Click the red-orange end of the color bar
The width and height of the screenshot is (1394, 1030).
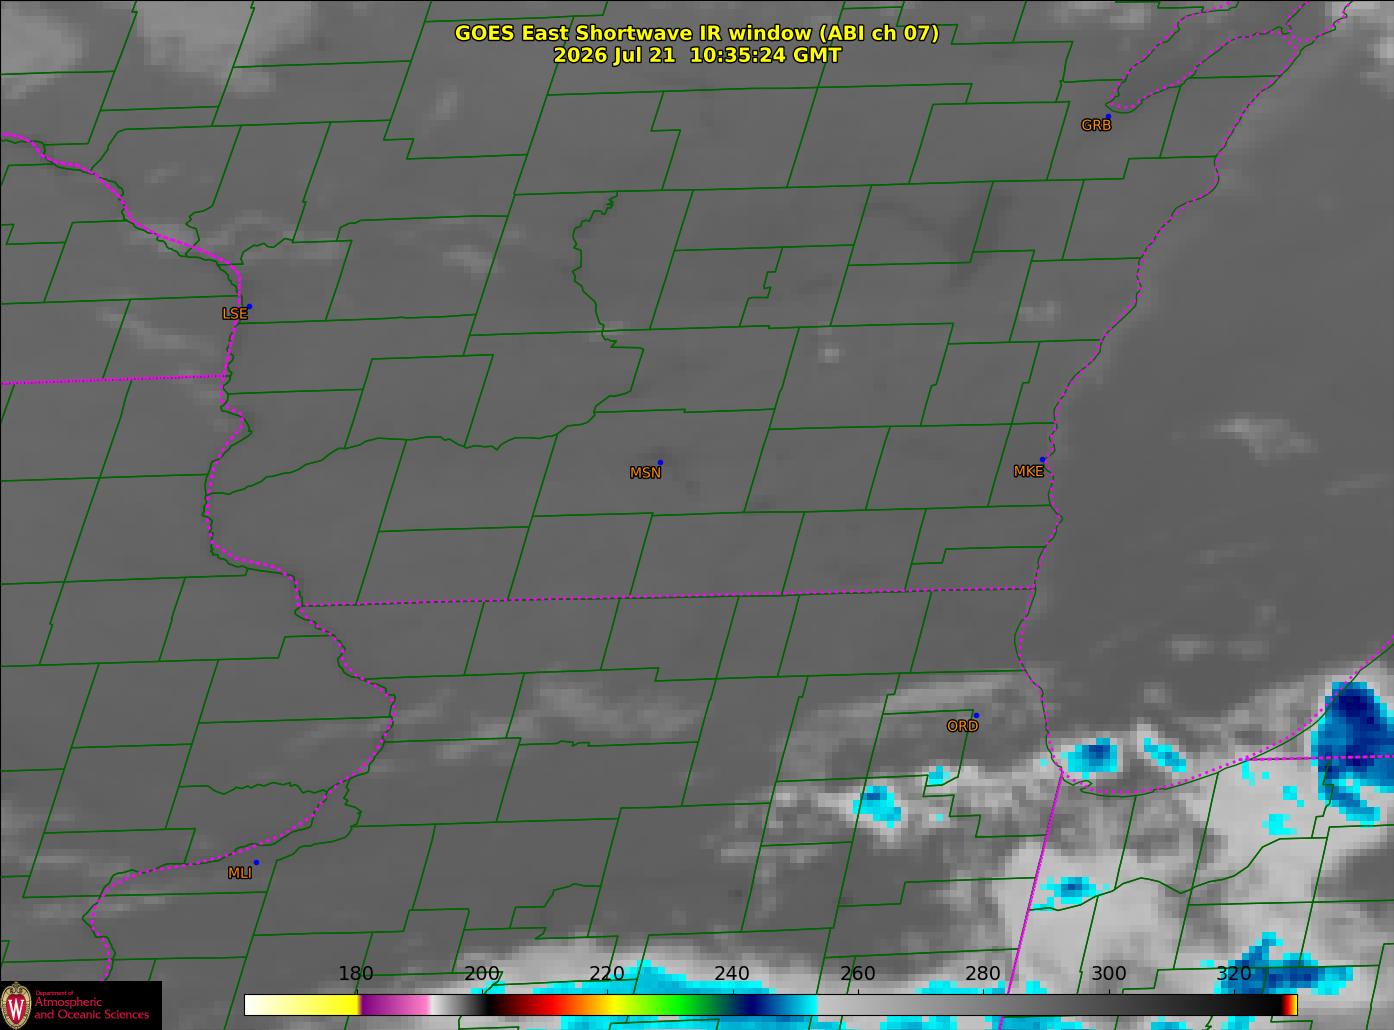(x=1290, y=1004)
